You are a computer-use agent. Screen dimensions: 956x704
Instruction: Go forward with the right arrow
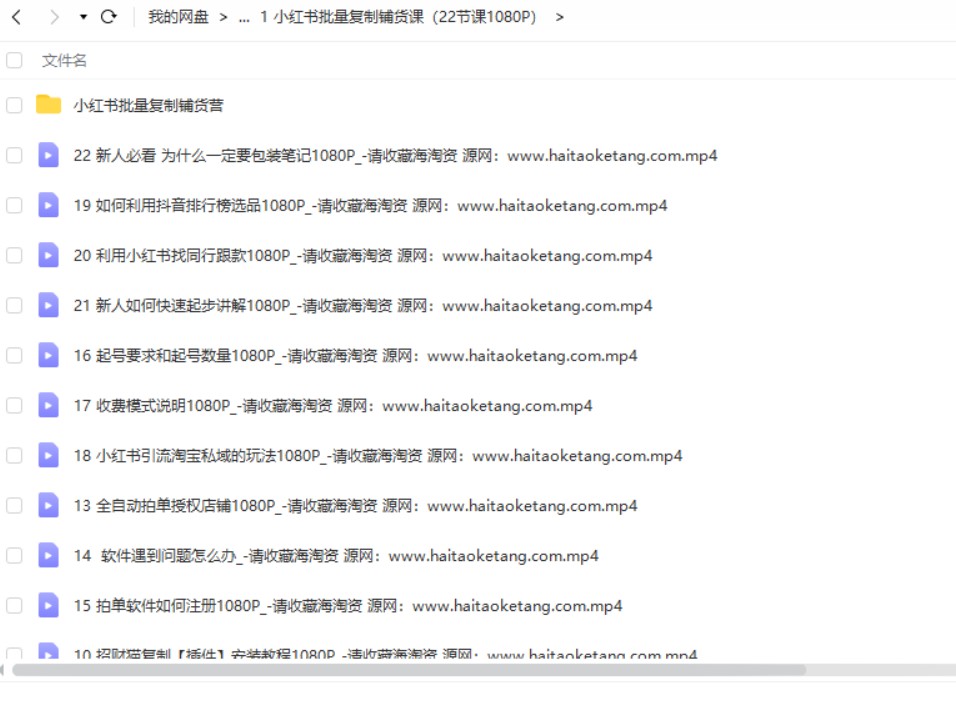tap(54, 17)
